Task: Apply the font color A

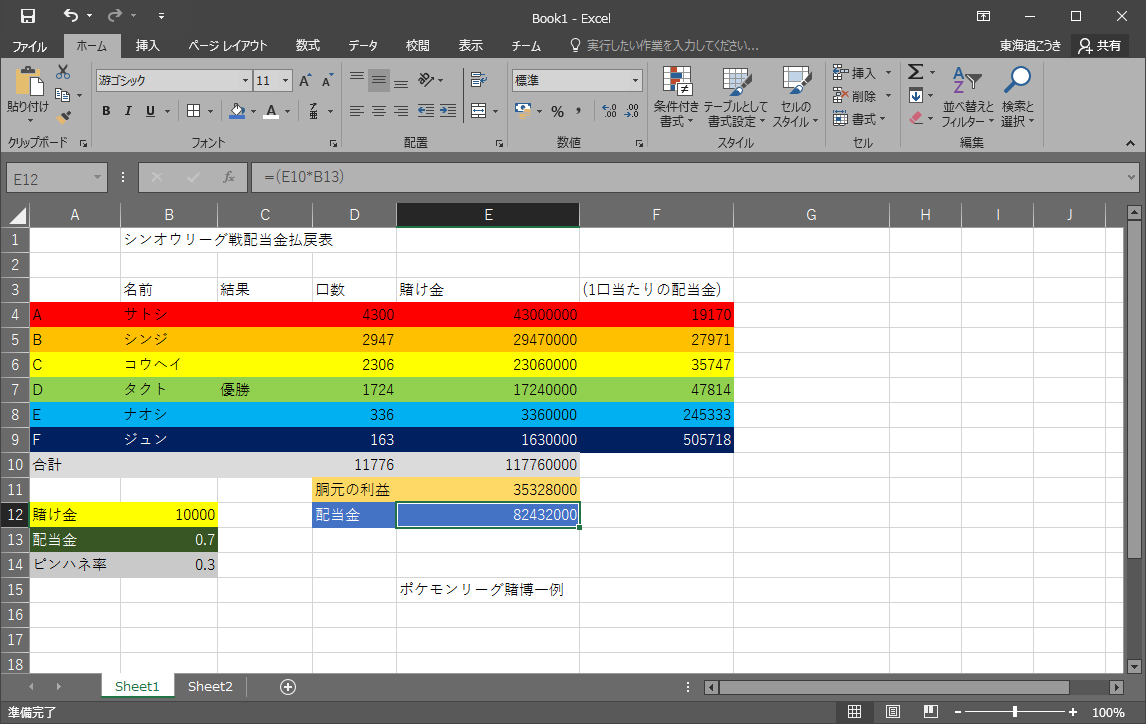Action: click(271, 111)
